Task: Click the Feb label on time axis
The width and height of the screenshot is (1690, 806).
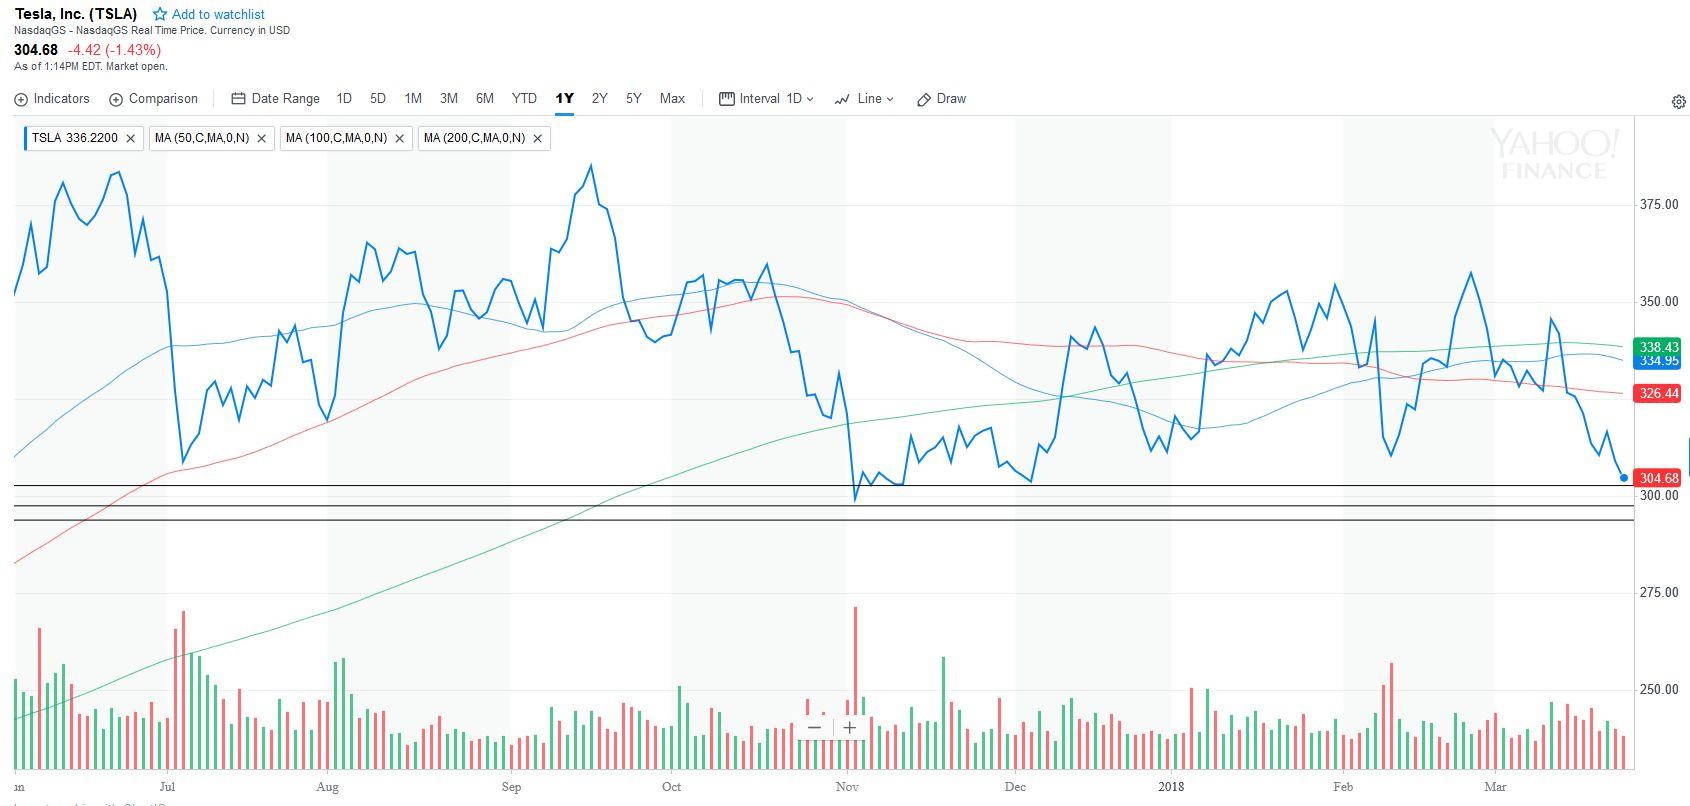Action: coord(1343,787)
